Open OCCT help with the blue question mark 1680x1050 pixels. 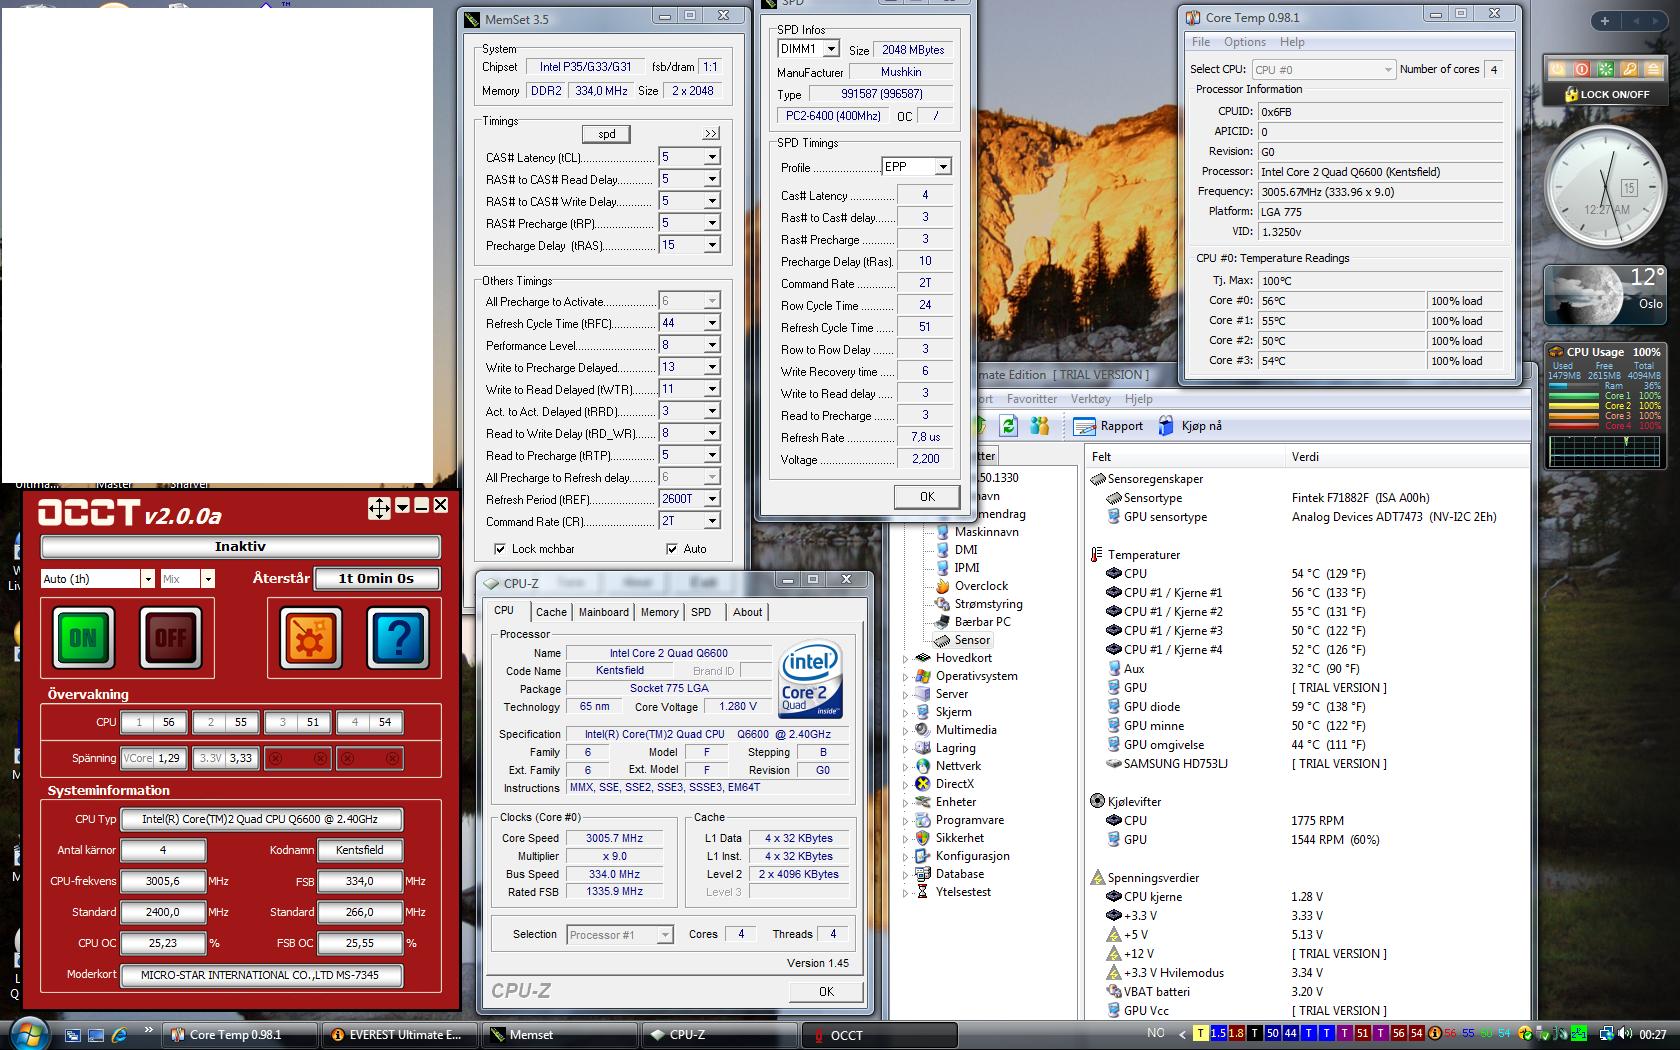point(398,637)
